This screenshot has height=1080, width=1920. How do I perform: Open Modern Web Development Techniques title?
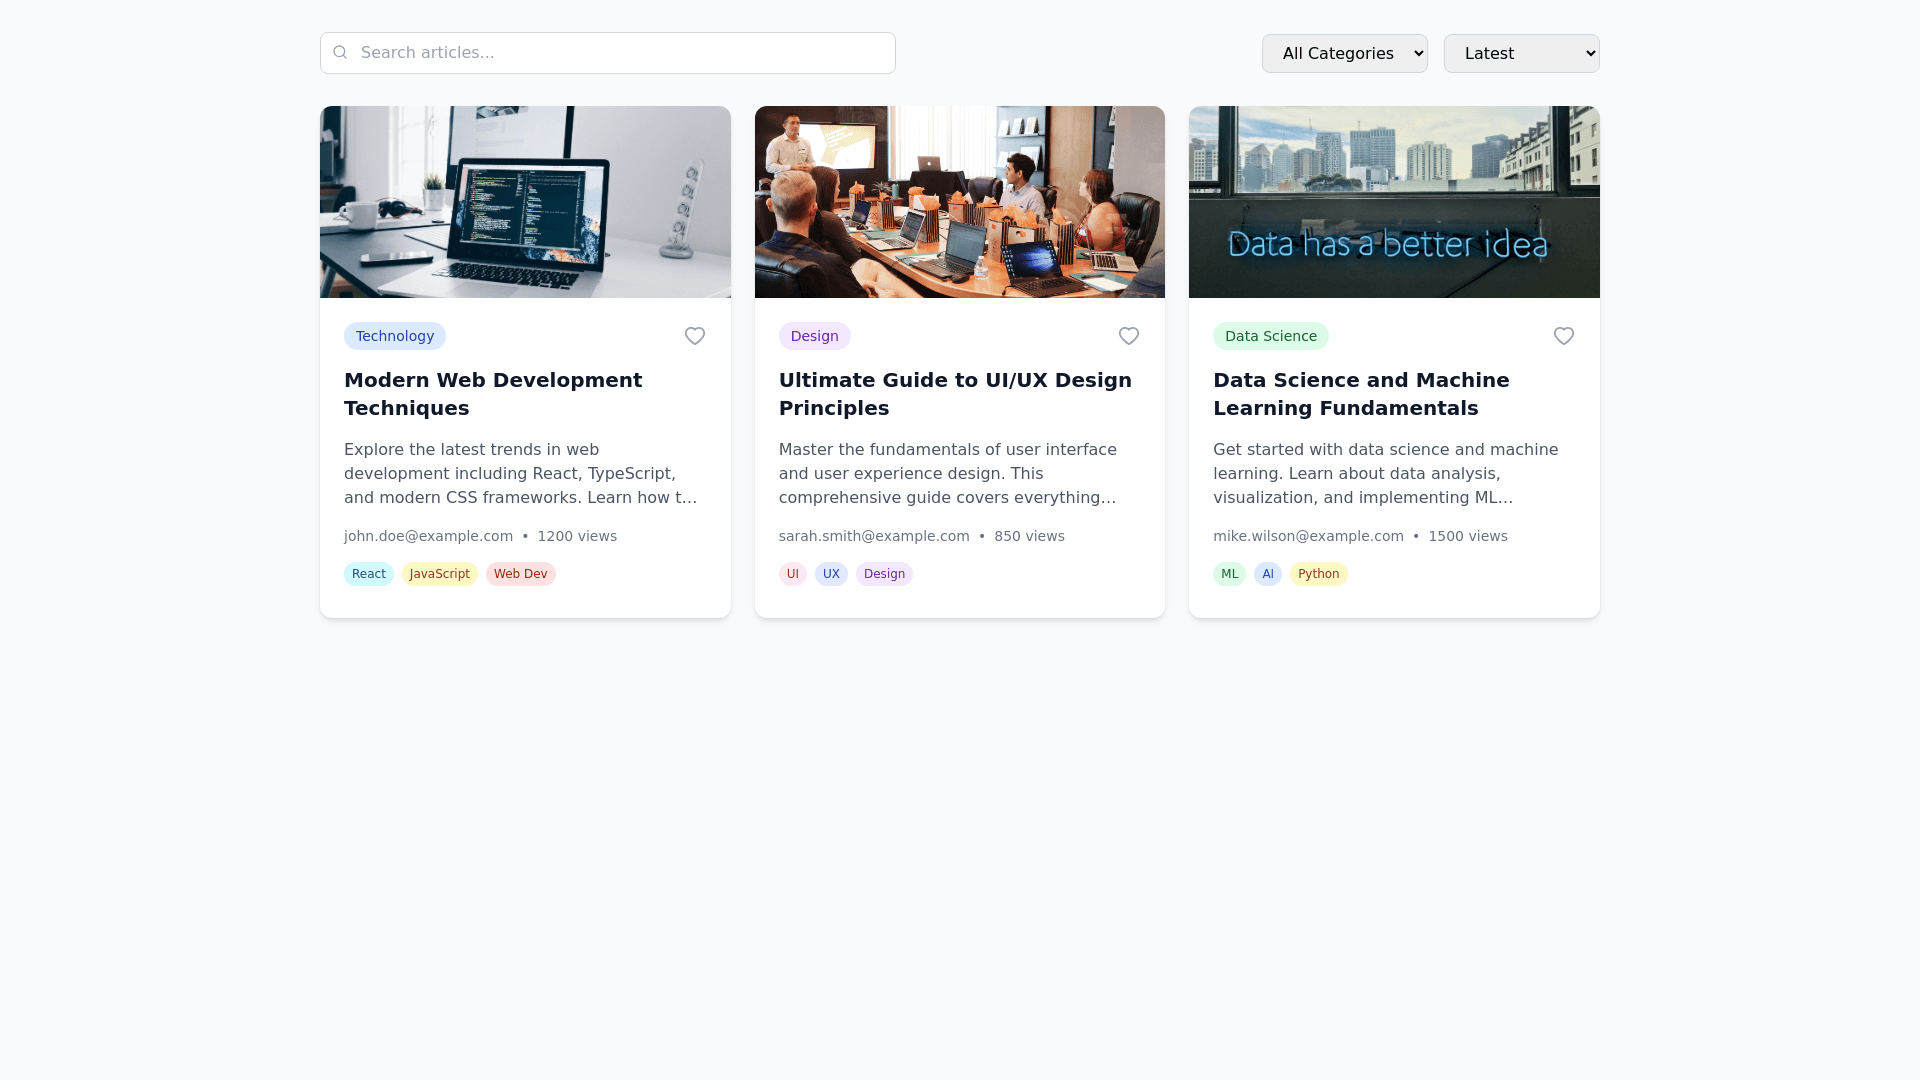(x=493, y=394)
